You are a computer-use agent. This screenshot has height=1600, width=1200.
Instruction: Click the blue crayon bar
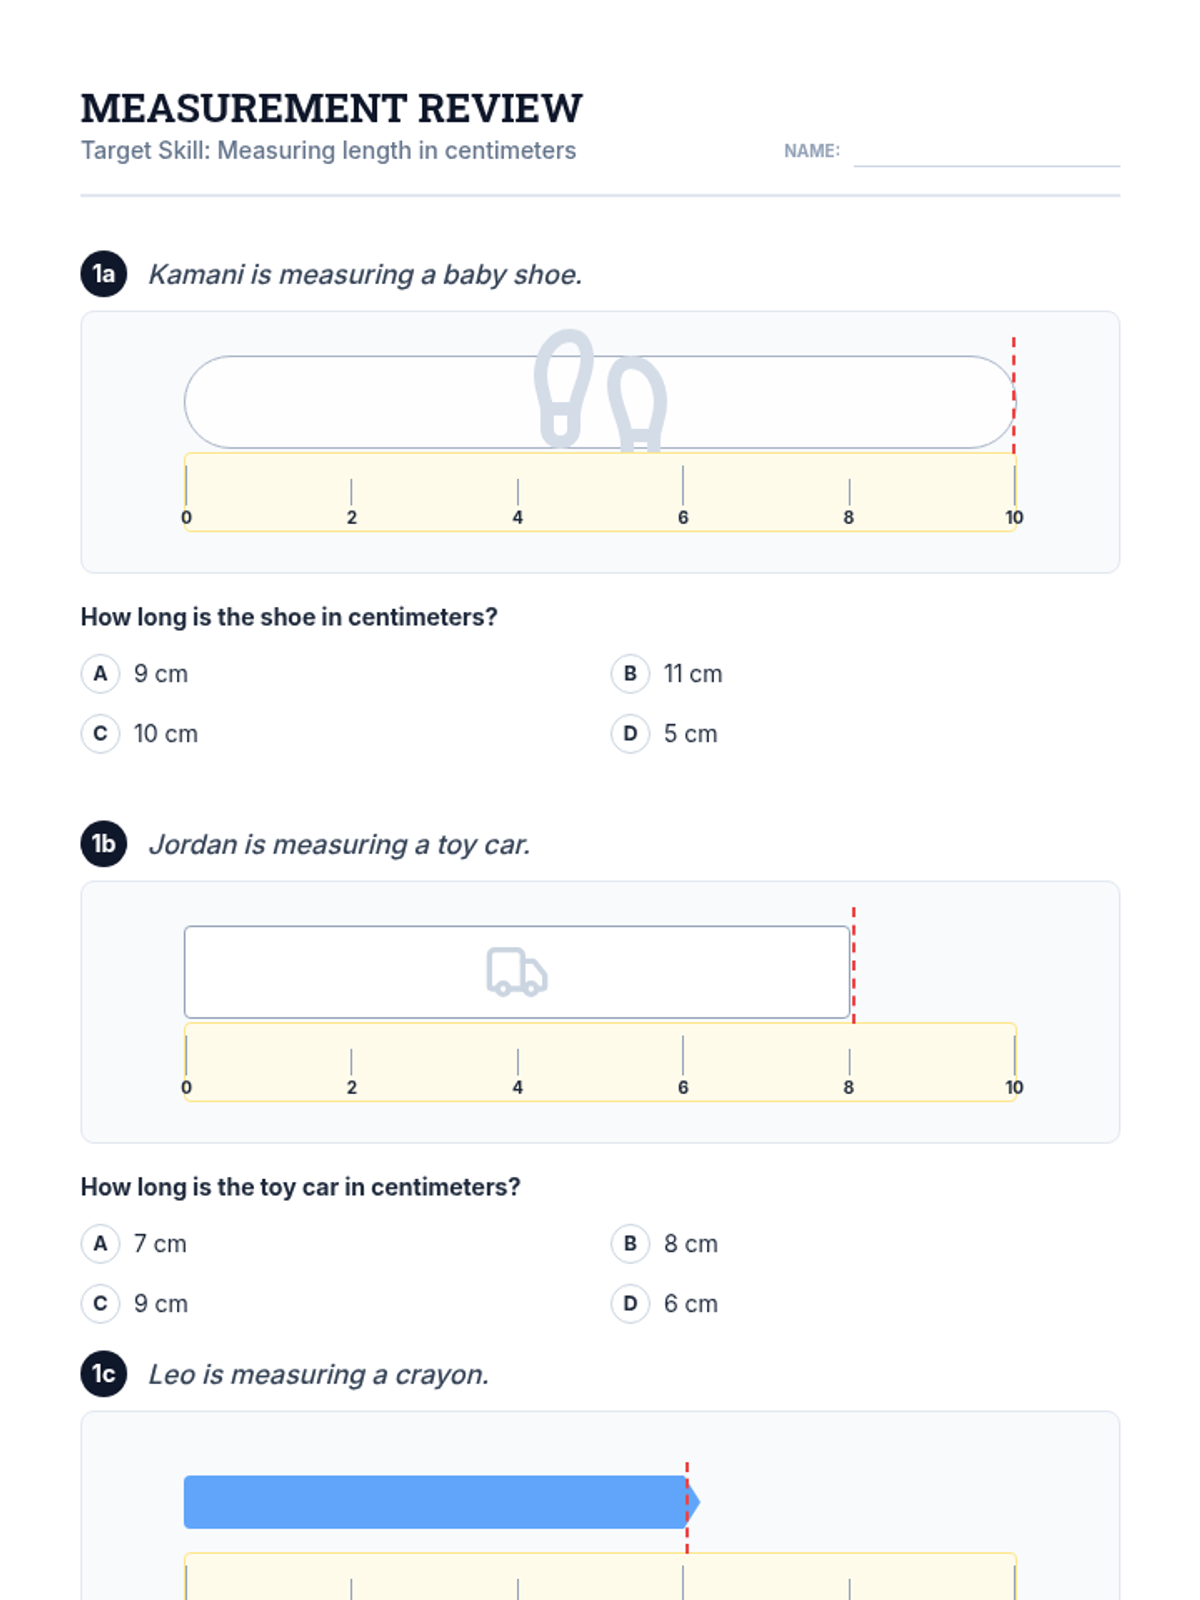(x=435, y=1502)
